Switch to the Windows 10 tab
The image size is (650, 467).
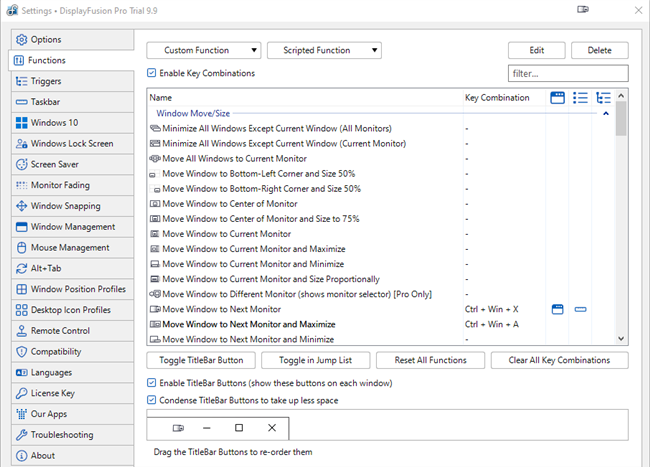73,123
